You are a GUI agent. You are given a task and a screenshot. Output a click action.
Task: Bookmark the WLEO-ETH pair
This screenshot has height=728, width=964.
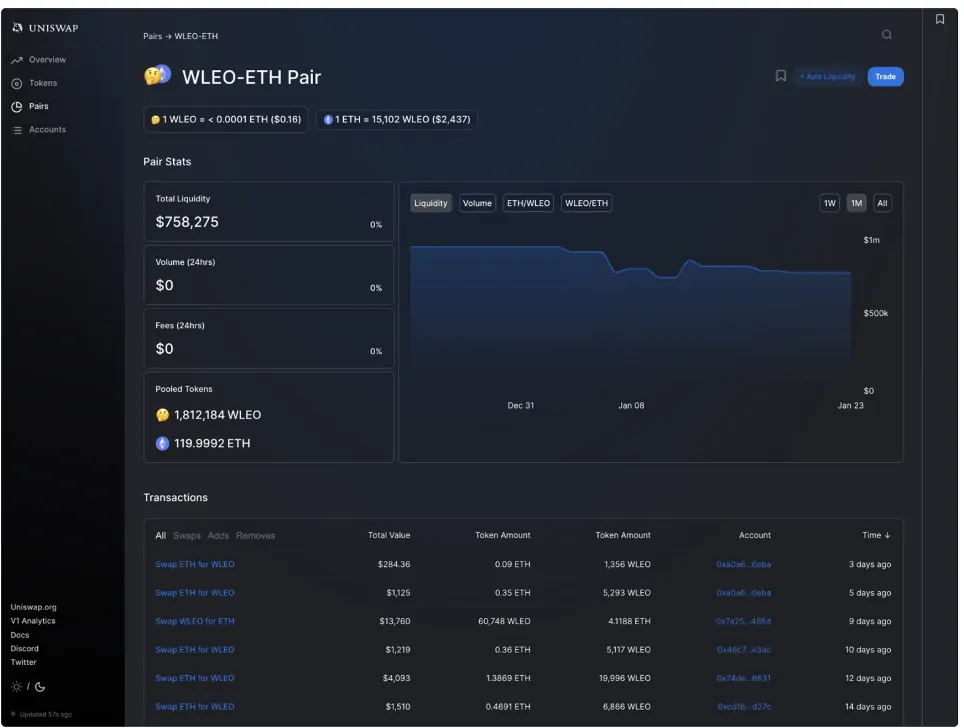click(780, 76)
